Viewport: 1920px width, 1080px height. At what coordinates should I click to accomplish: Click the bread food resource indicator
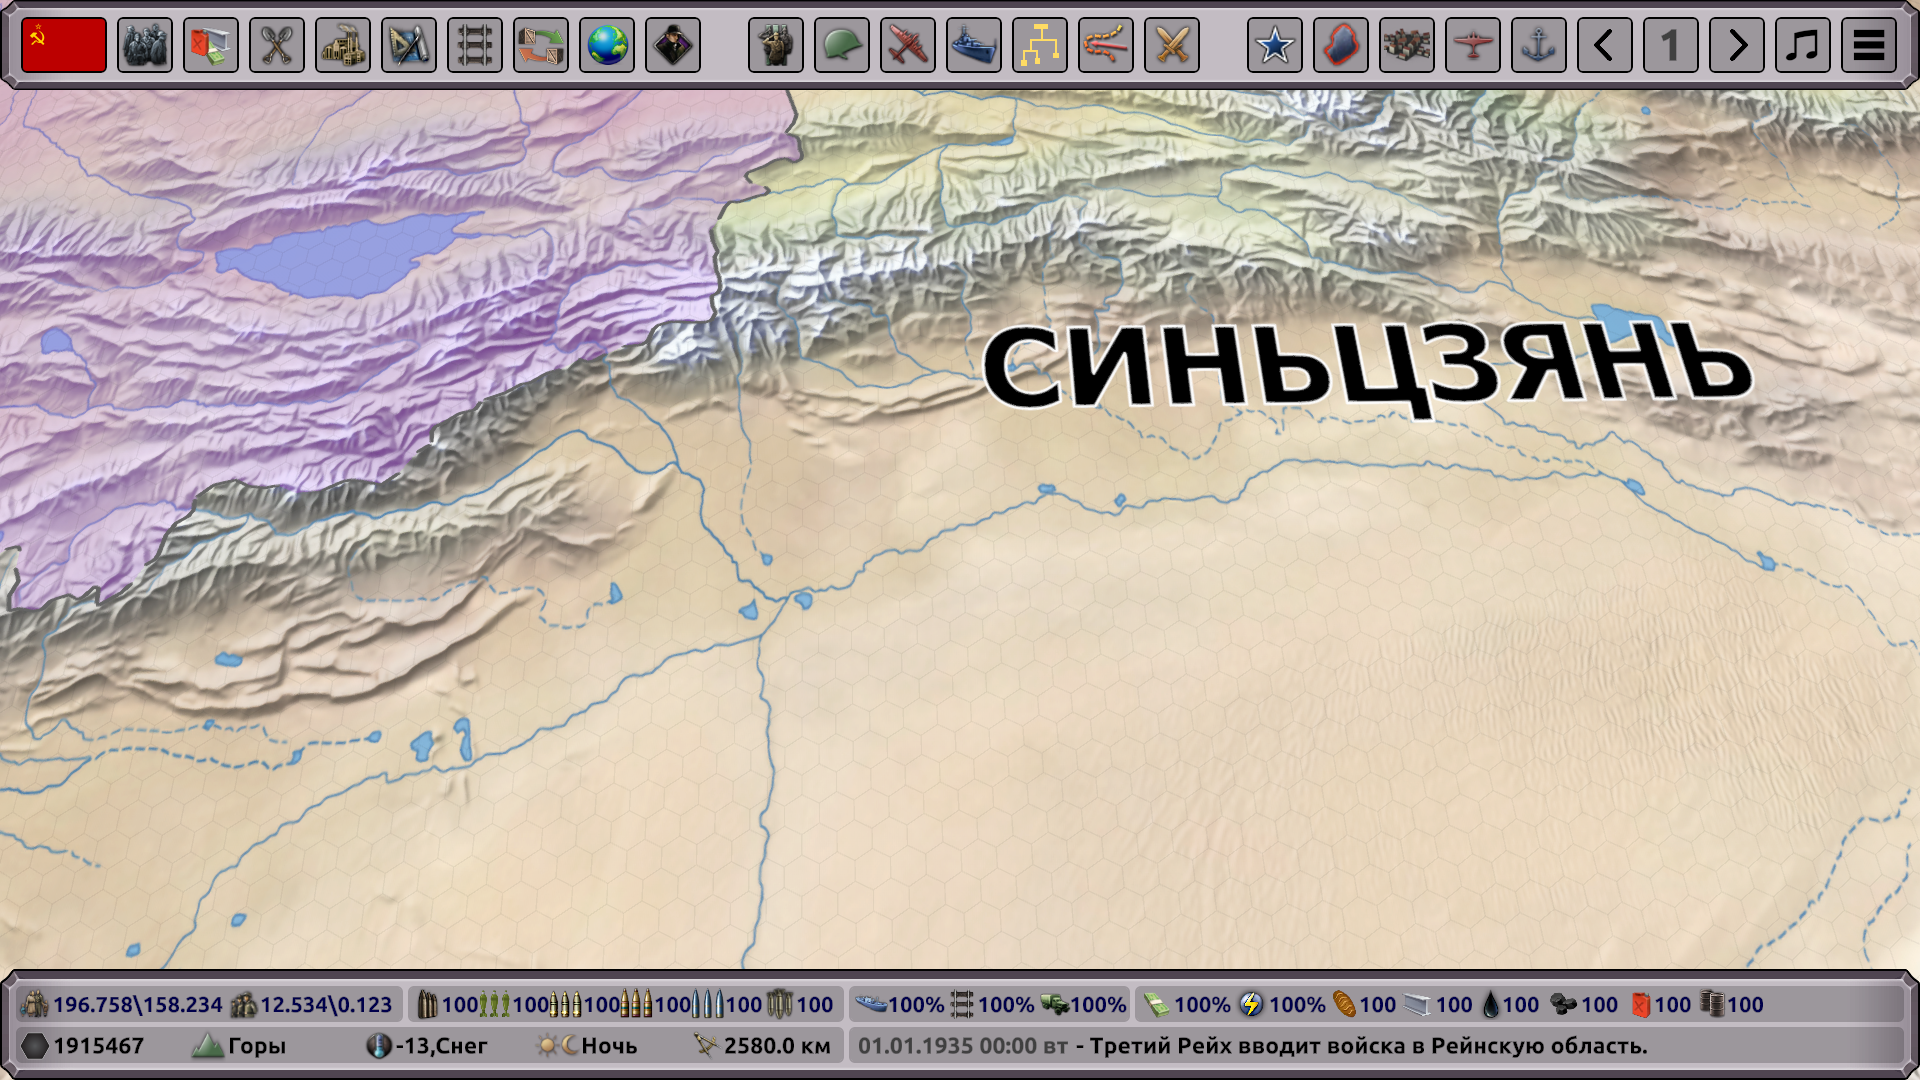tap(1364, 1004)
